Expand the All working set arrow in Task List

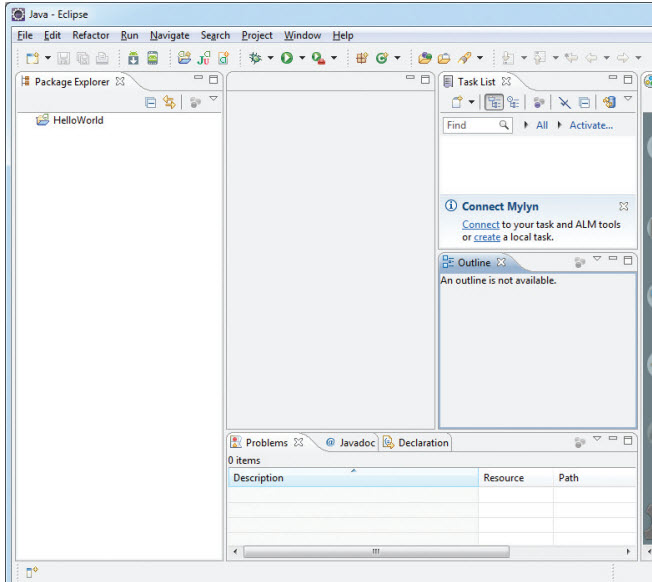pos(526,125)
